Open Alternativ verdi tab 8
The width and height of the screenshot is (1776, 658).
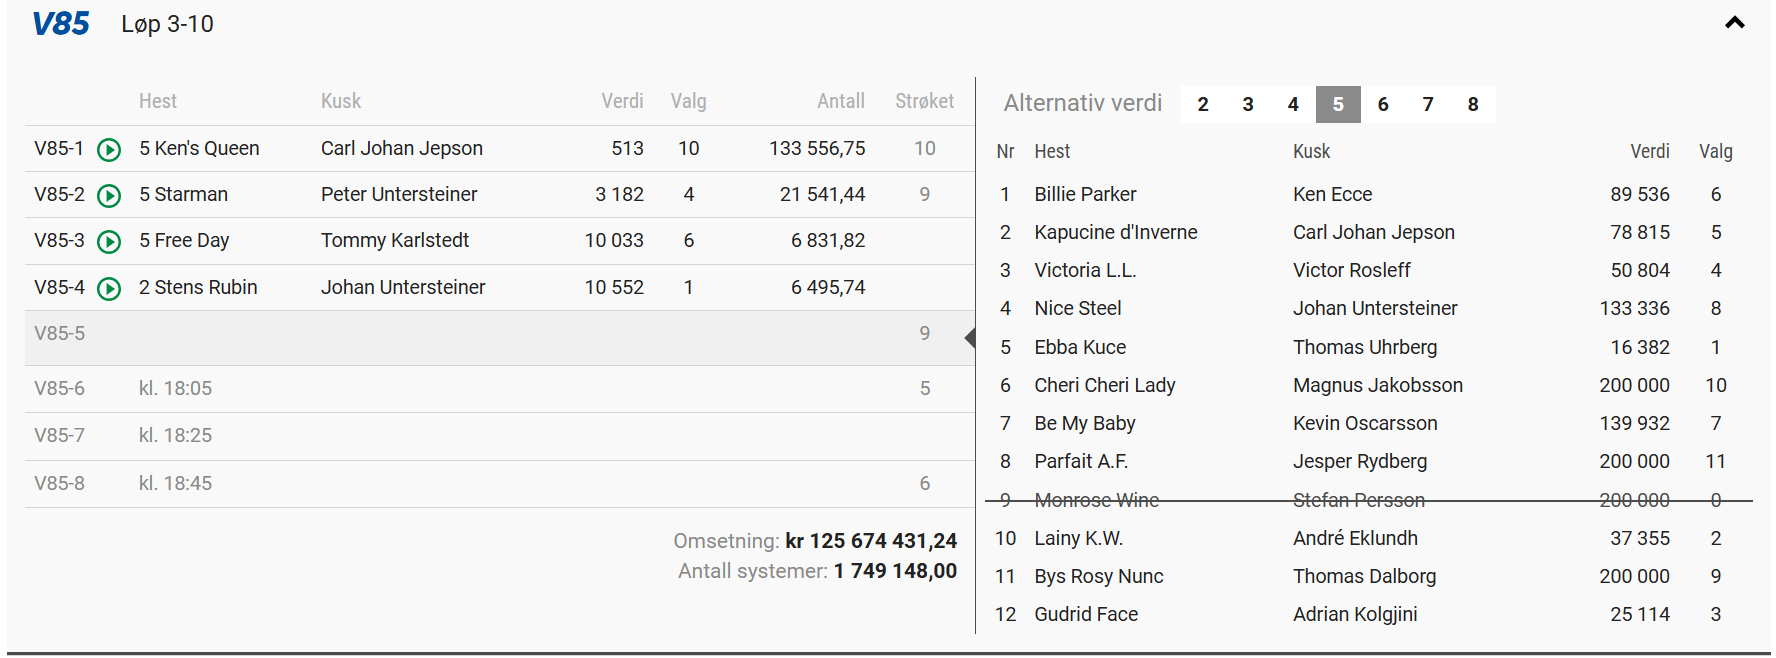tap(1473, 105)
